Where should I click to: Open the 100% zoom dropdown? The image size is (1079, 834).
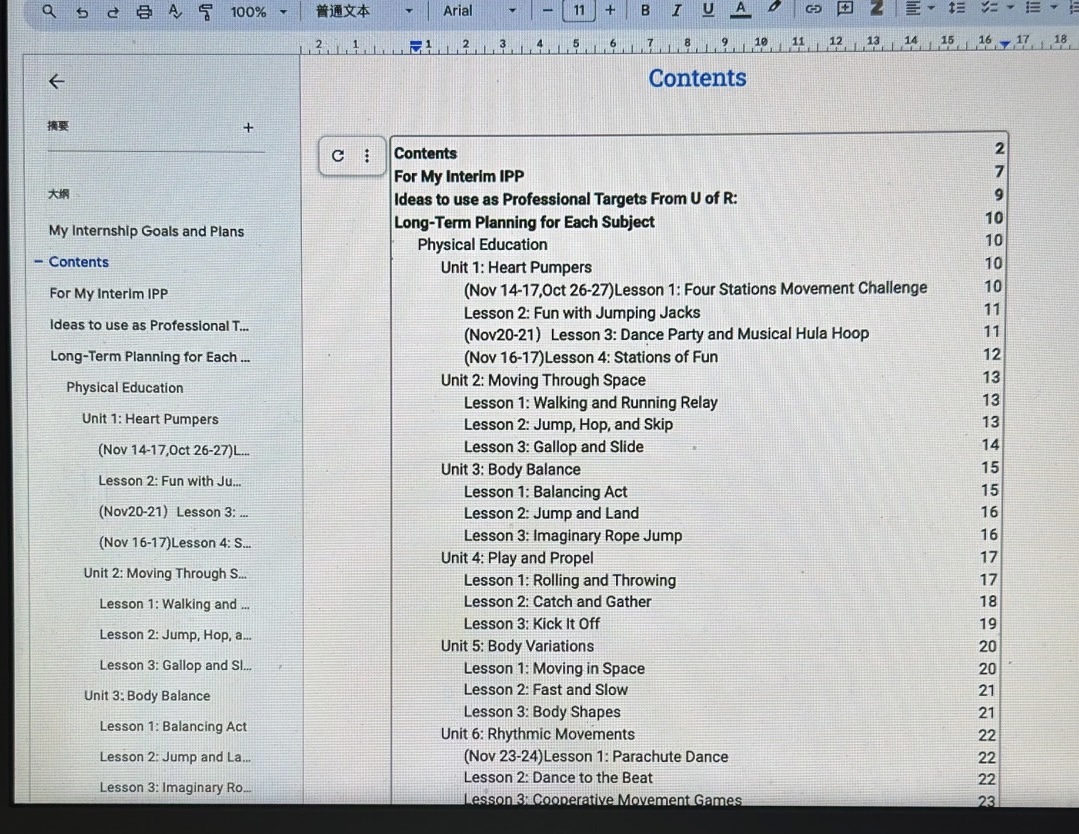pyautogui.click(x=258, y=11)
